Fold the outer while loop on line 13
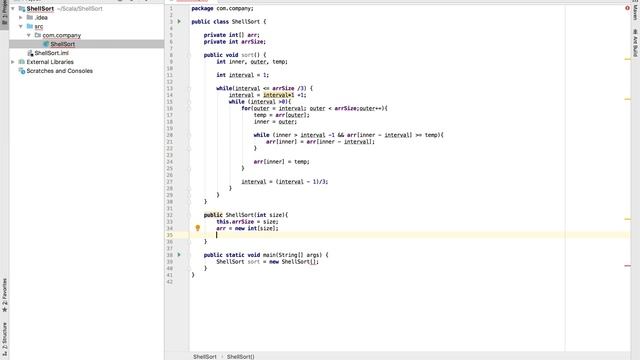 click(x=189, y=89)
